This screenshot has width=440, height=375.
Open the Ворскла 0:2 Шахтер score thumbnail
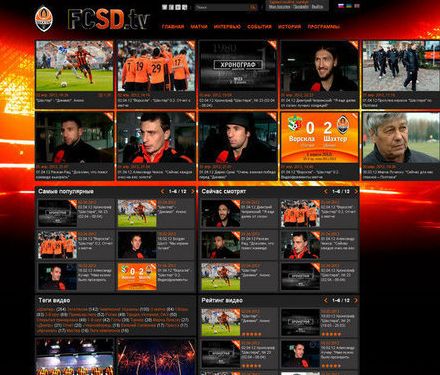click(x=319, y=137)
